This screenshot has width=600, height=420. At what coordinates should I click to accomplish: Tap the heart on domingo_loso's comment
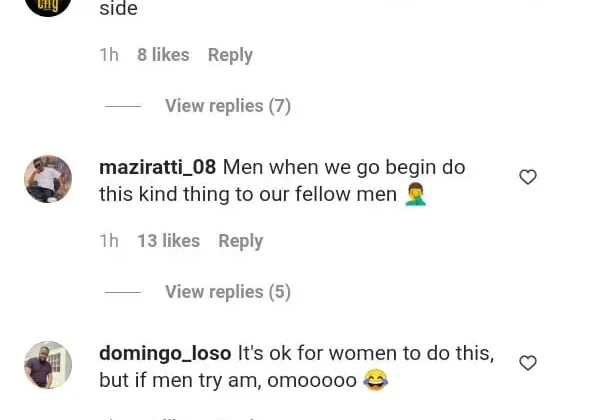point(528,363)
